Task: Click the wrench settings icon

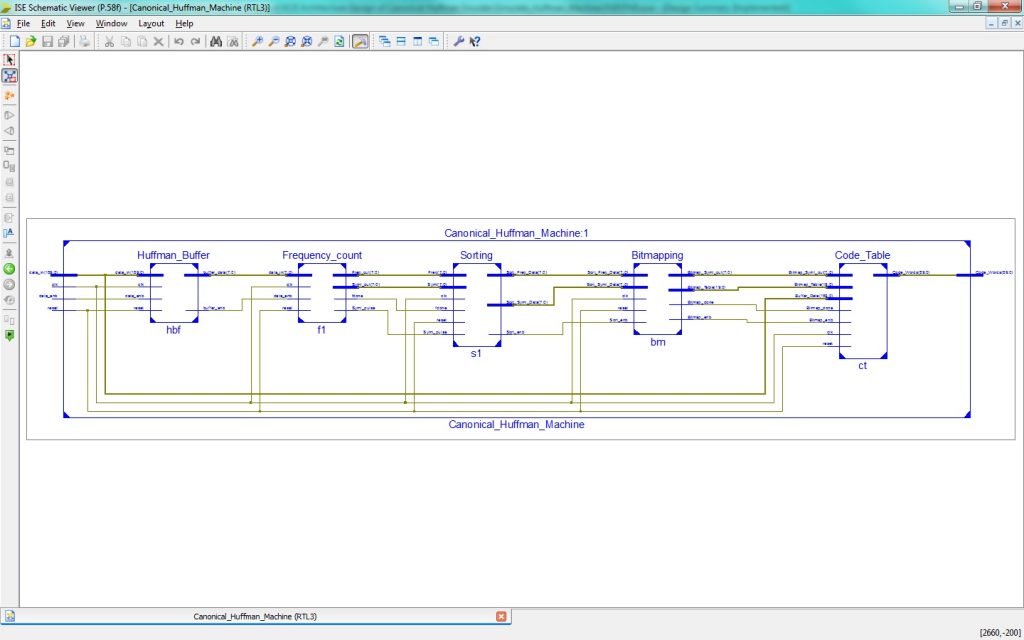Action: pos(459,42)
